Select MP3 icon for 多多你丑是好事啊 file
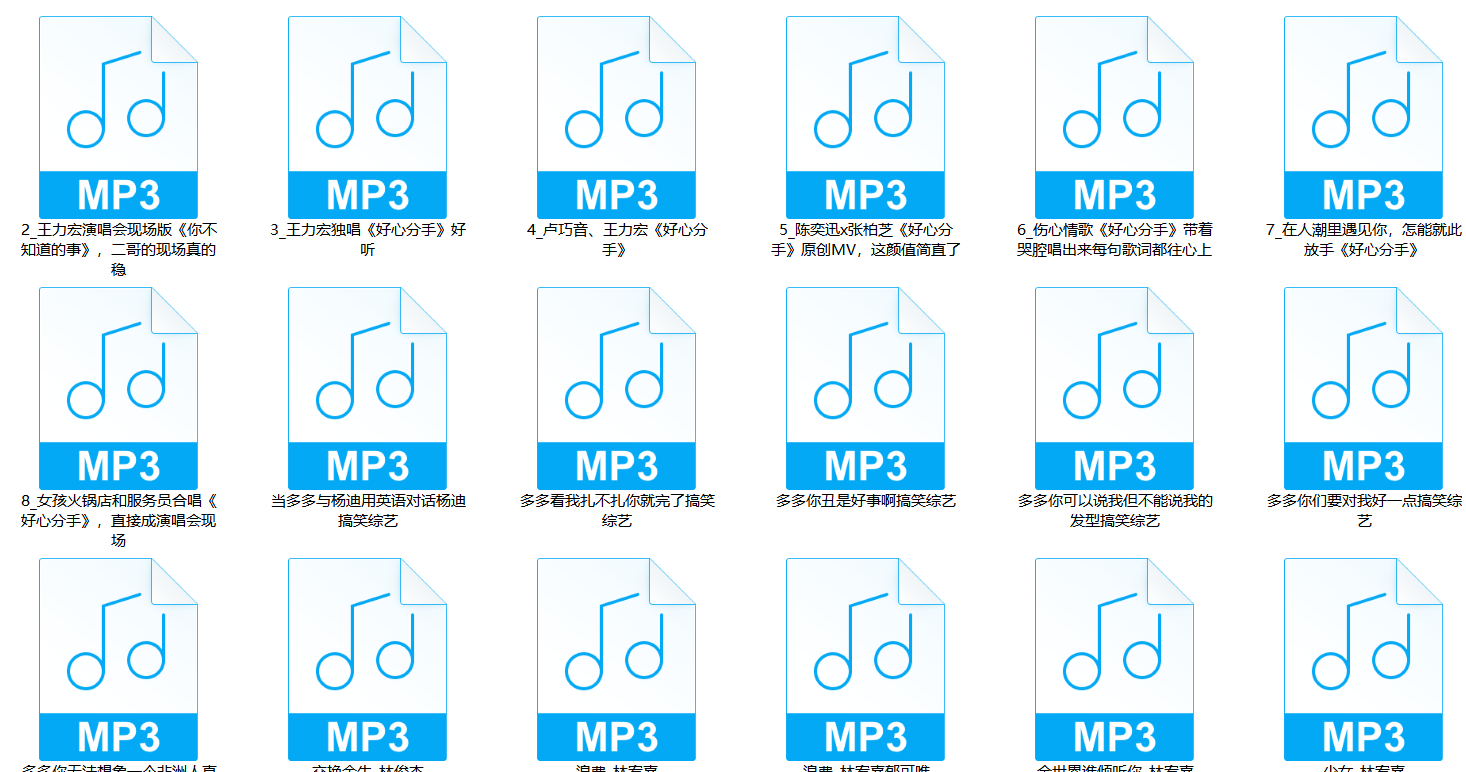1466x772 pixels. pyautogui.click(x=865, y=388)
